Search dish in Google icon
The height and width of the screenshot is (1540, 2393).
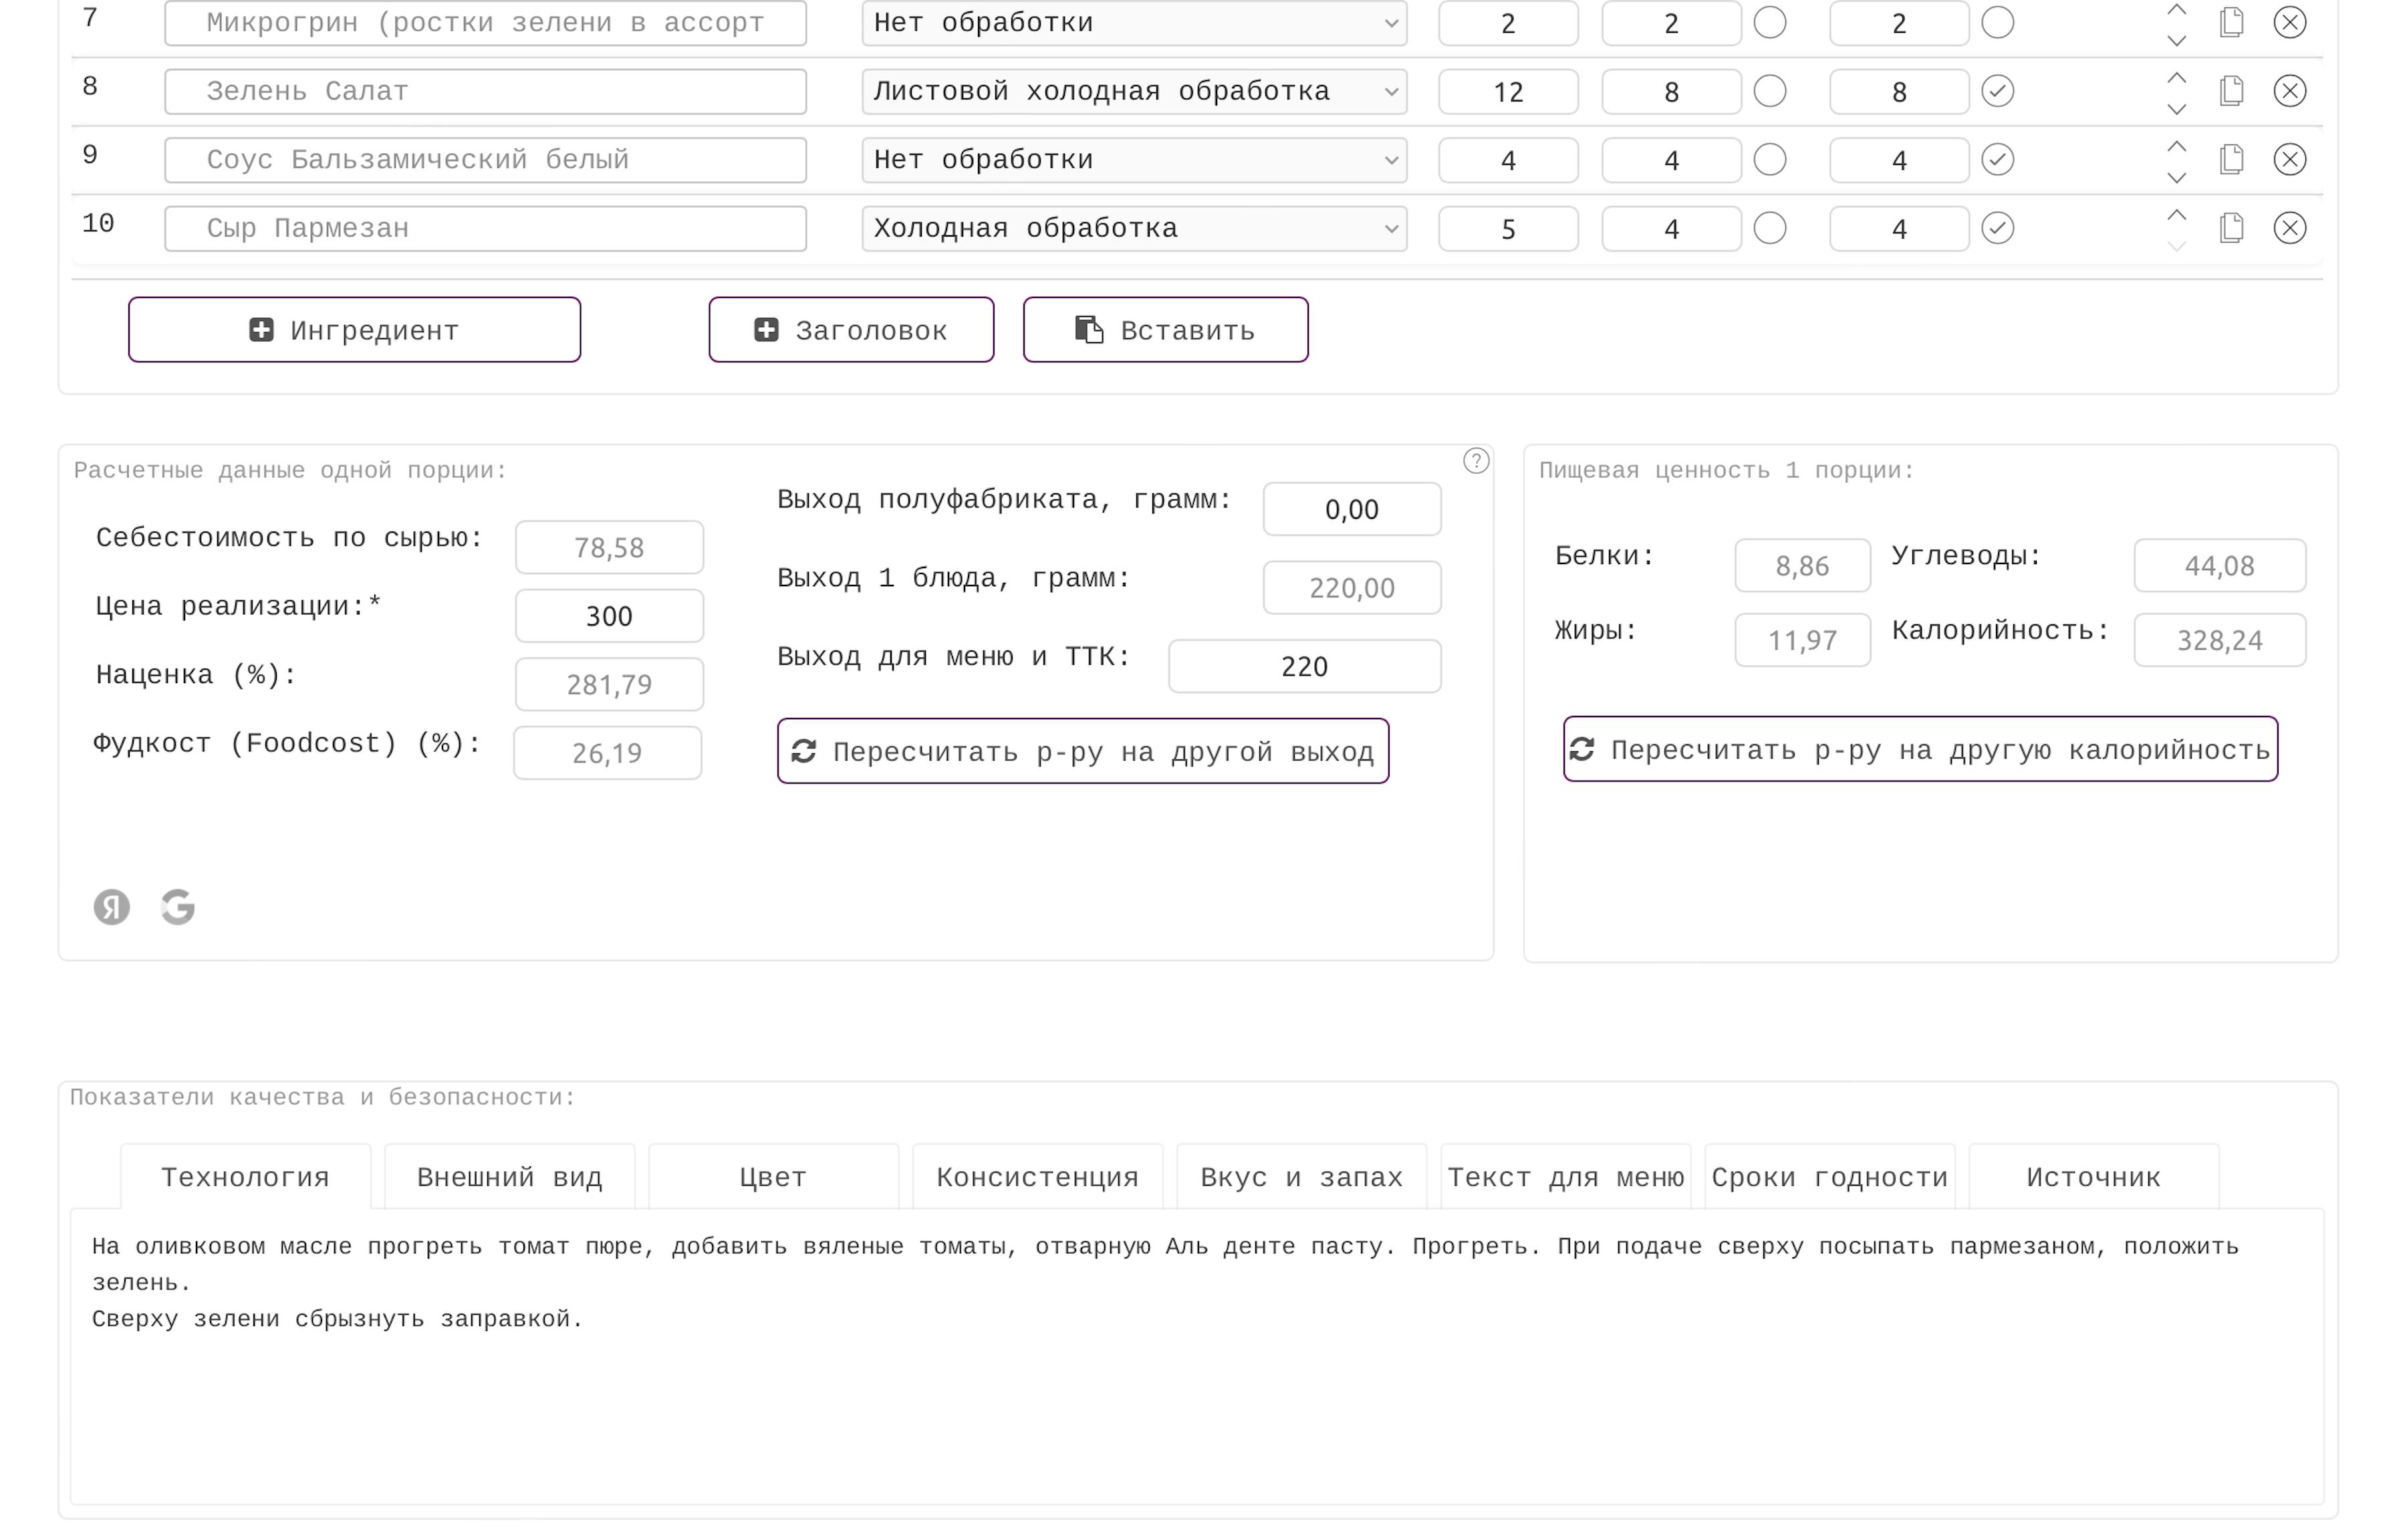point(178,907)
